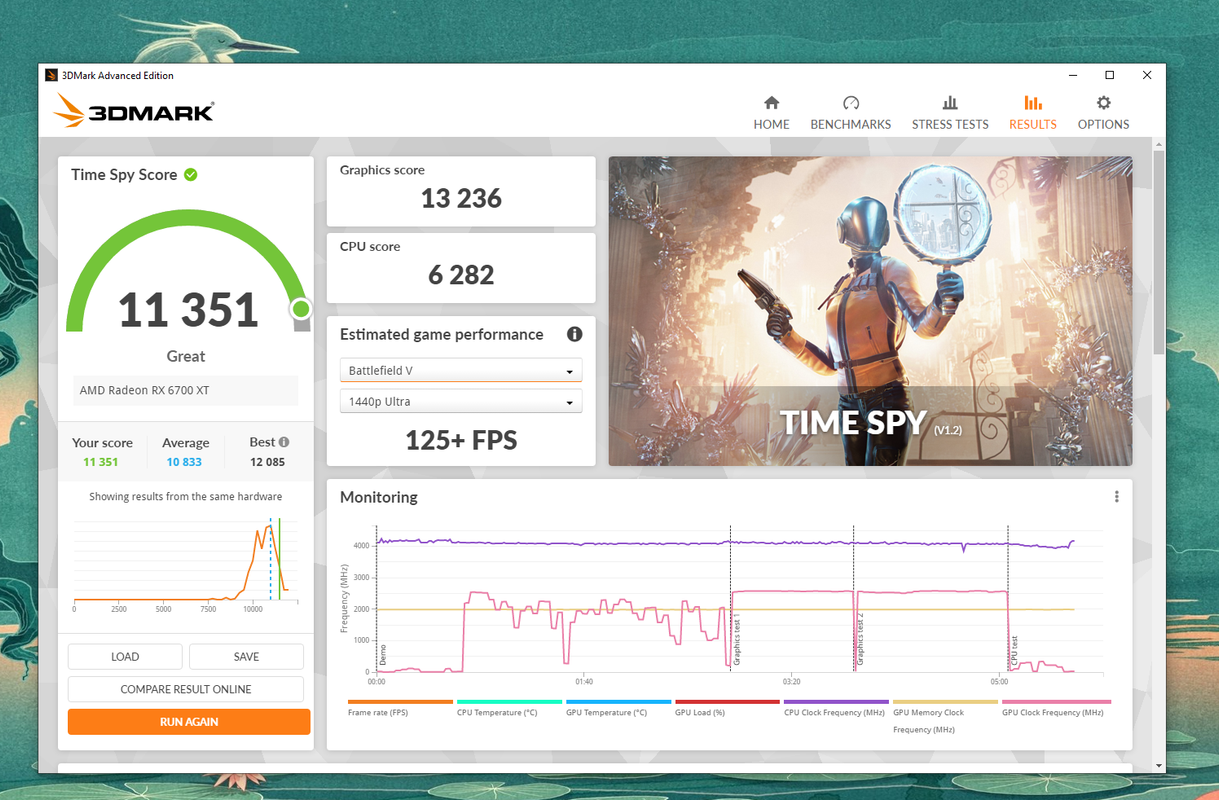The height and width of the screenshot is (800, 1219).
Task: Toggle the GPU Temperature legend entry
Action: [x=618, y=708]
